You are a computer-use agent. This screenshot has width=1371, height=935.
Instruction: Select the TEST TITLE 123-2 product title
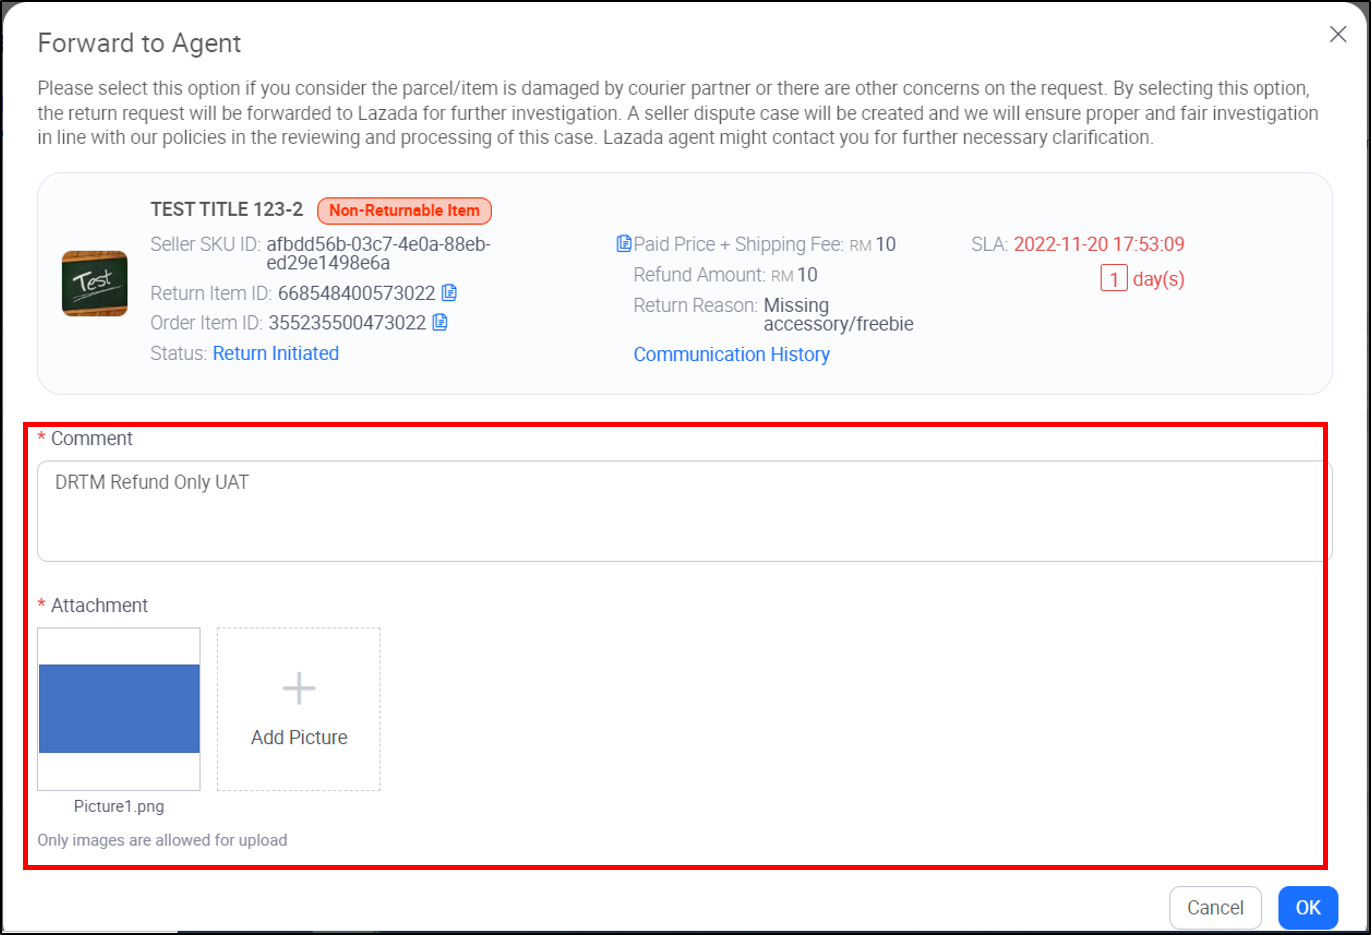[226, 209]
